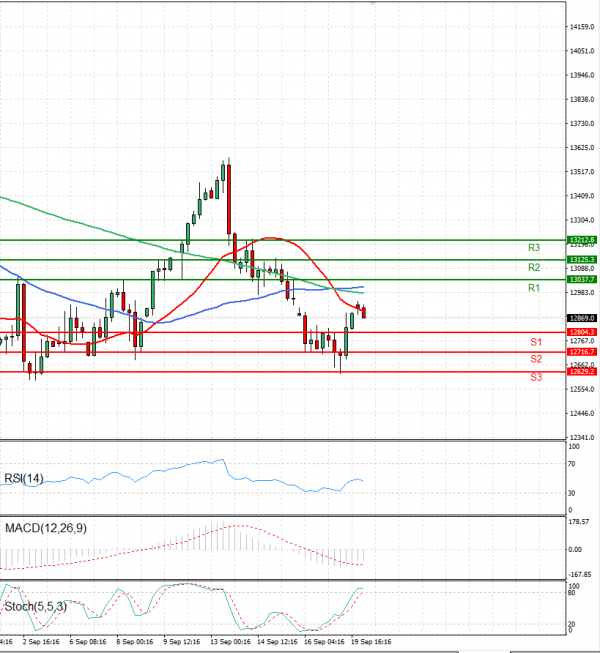Click the RSI 70 level value
This screenshot has width=600, height=653.
572,464
